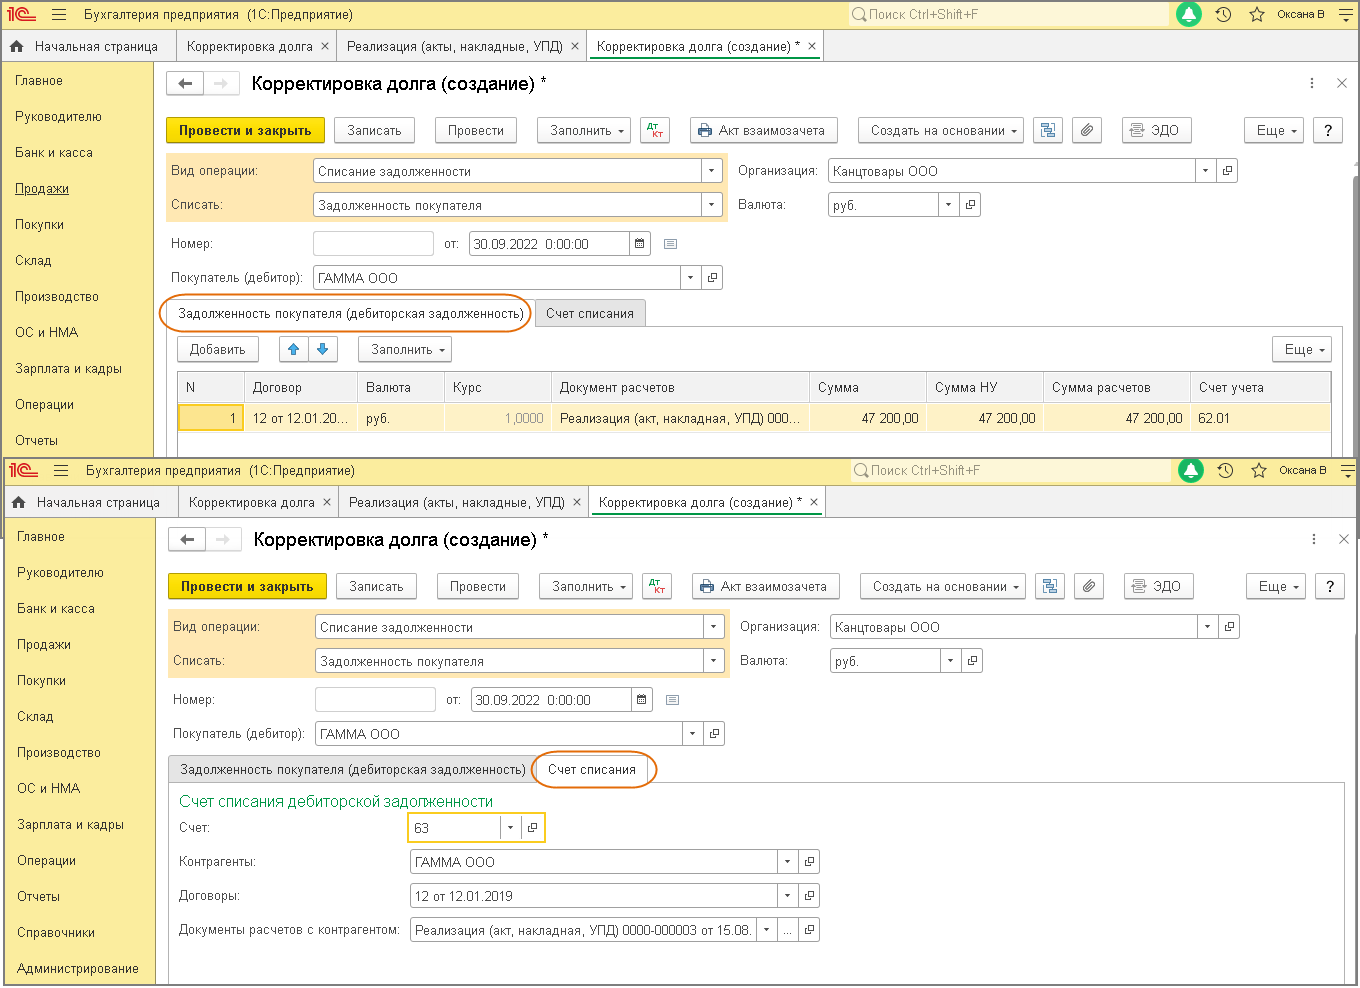Click Провести и закрыть in the upper window
Image resolution: width=1360 pixels, height=988 pixels.
(245, 131)
